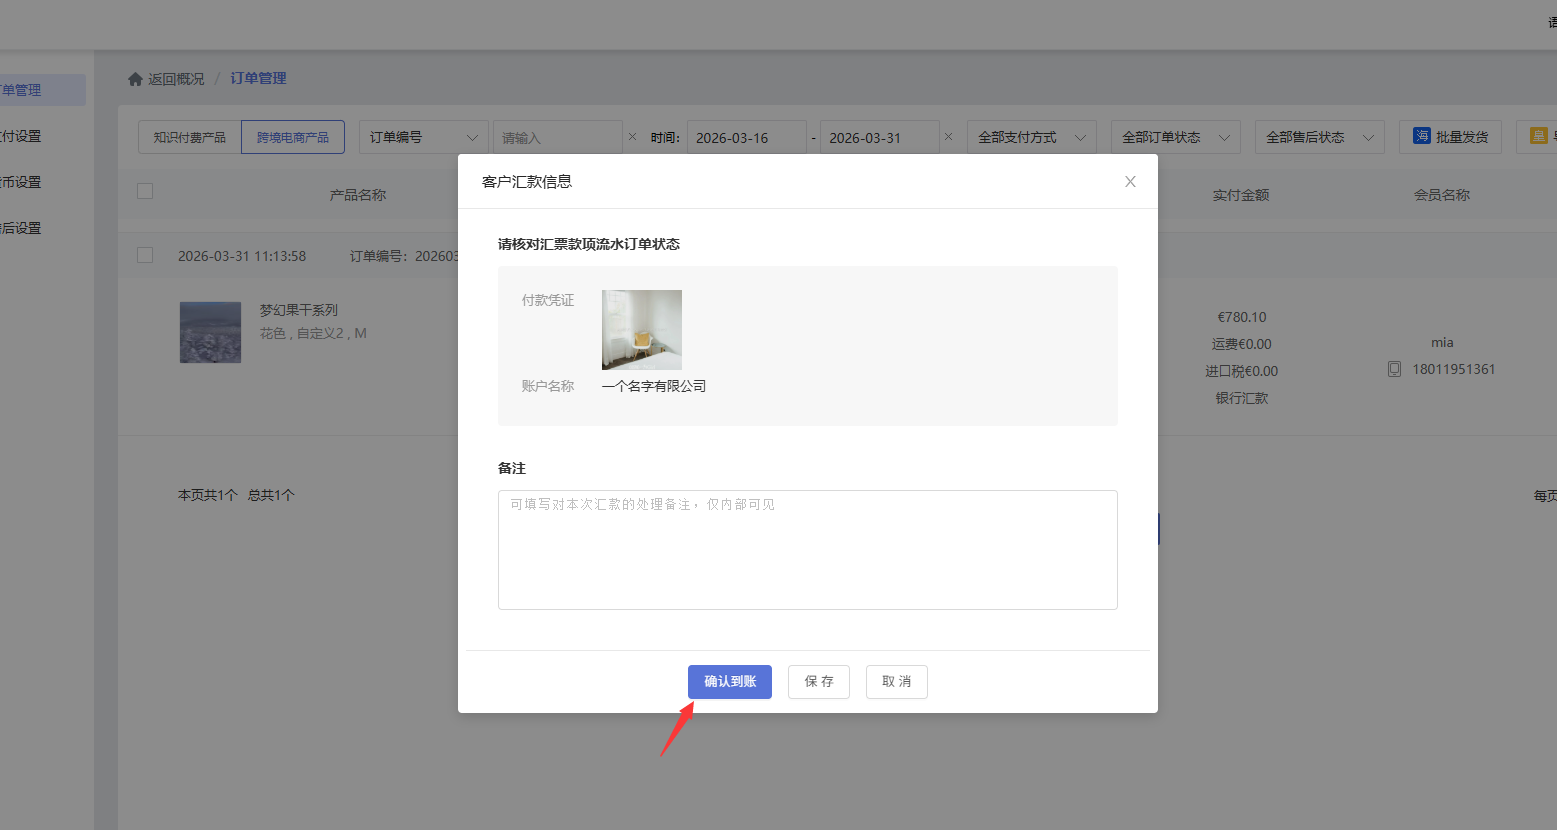The image size is (1557, 830).
Task: Click the phone icon beside 18011951361
Action: (x=1394, y=369)
